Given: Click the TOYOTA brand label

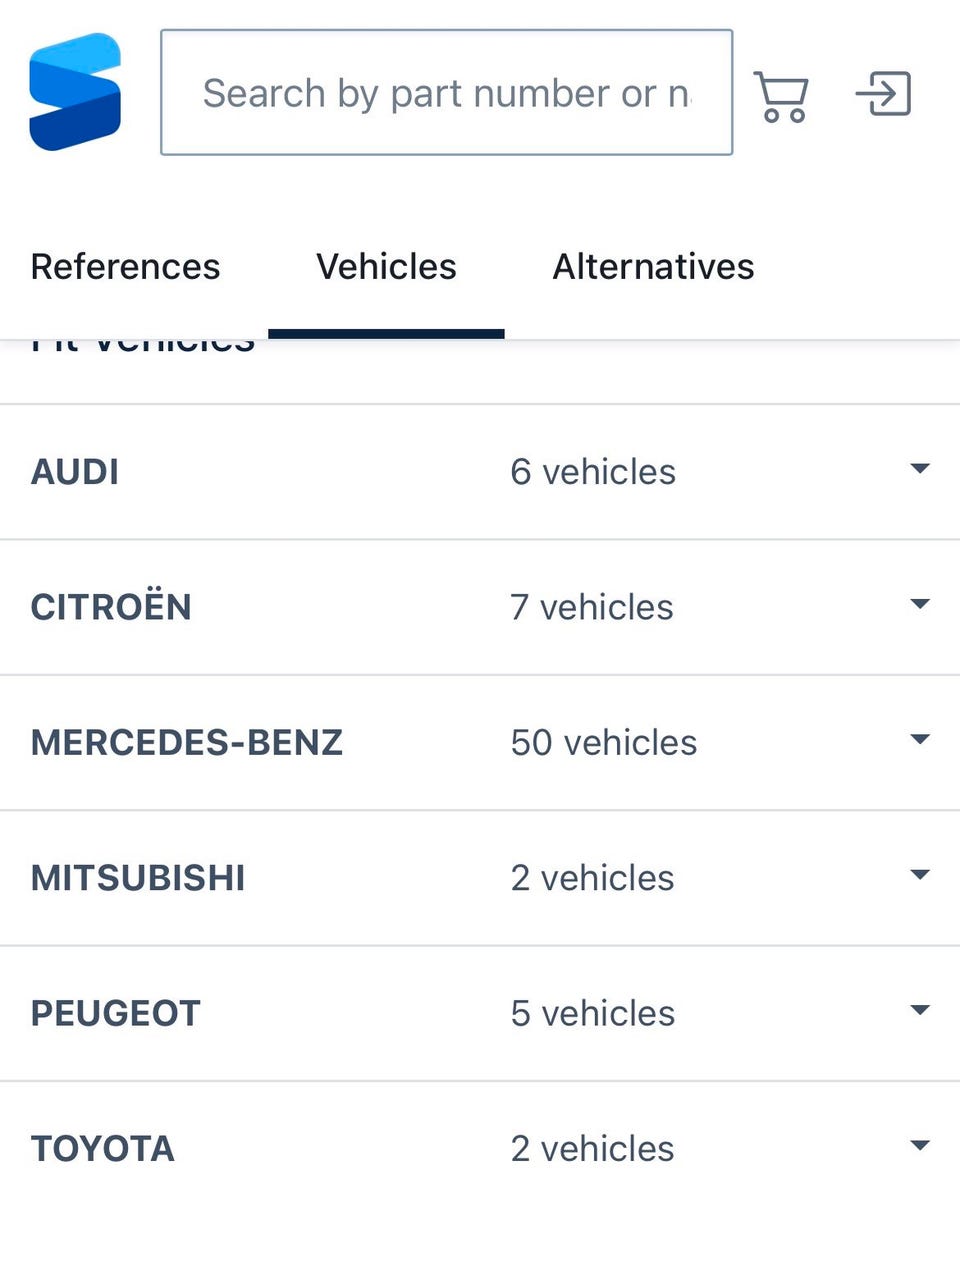Looking at the screenshot, I should point(103,1149).
